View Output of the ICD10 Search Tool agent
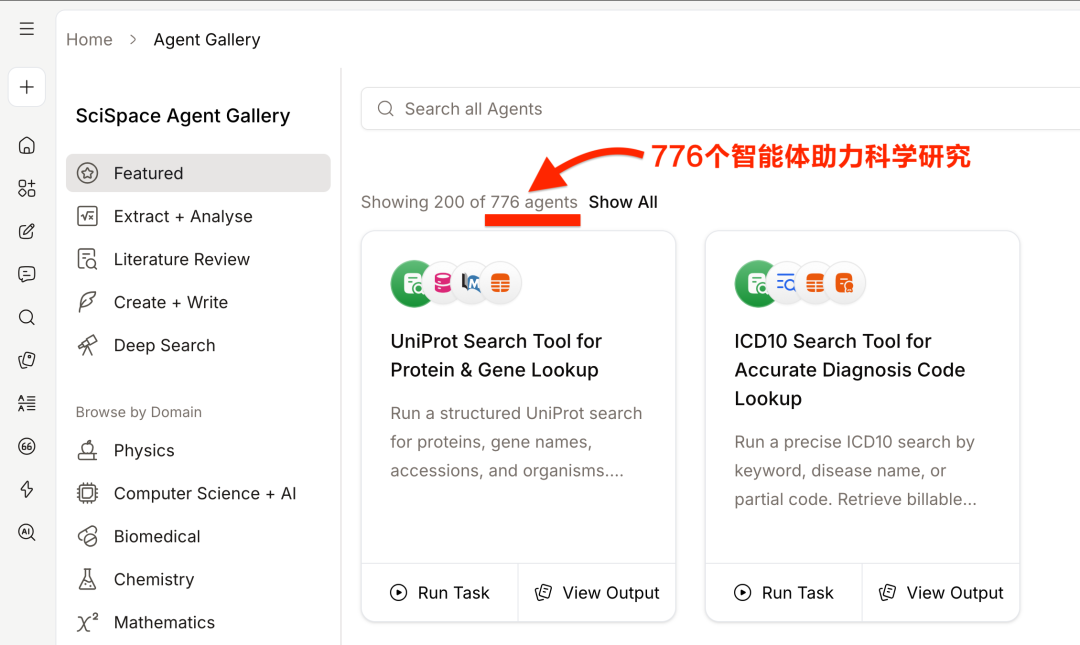This screenshot has width=1080, height=645. click(x=941, y=592)
